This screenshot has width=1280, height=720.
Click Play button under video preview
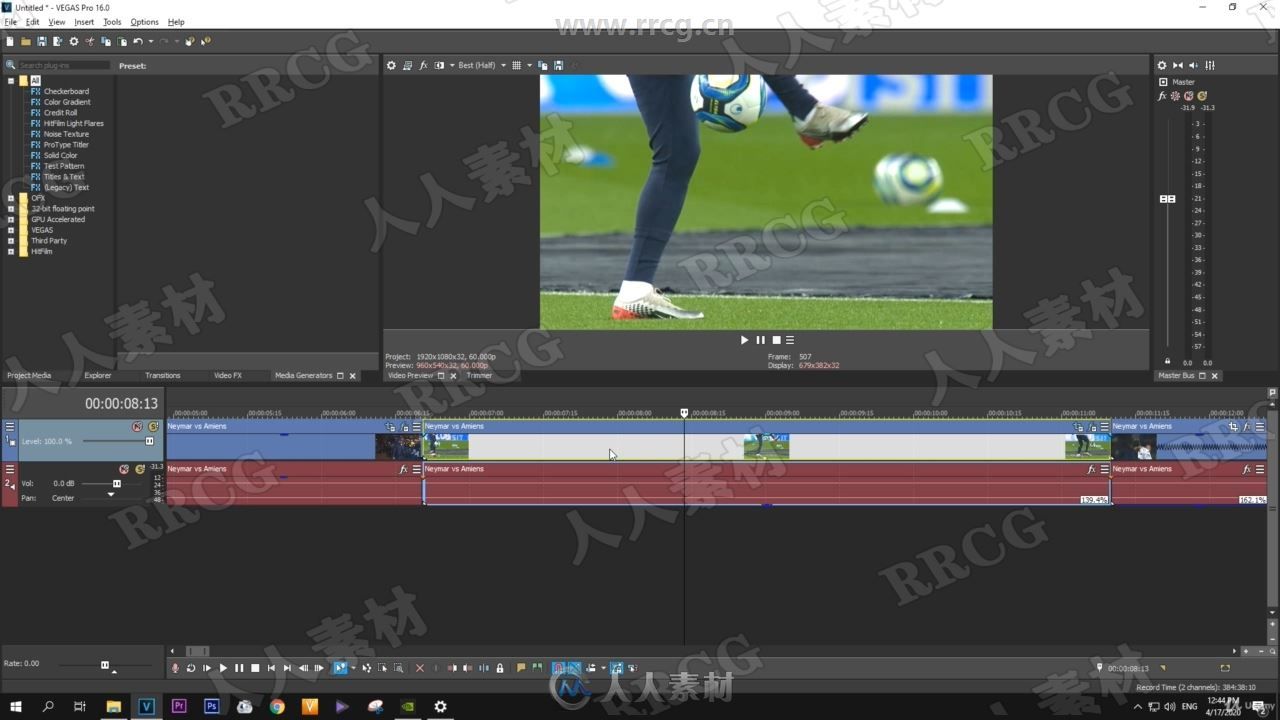744,340
